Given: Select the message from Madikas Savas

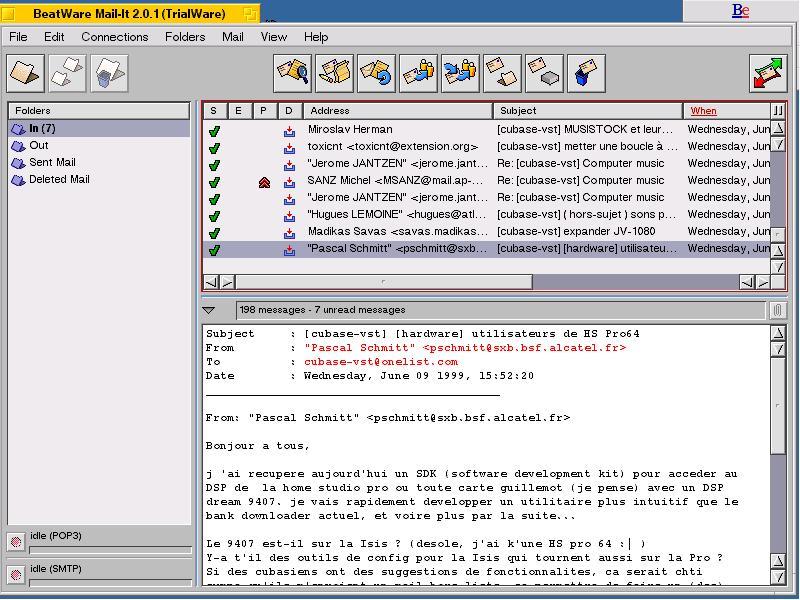Looking at the screenshot, I should pyautogui.click(x=487, y=232).
